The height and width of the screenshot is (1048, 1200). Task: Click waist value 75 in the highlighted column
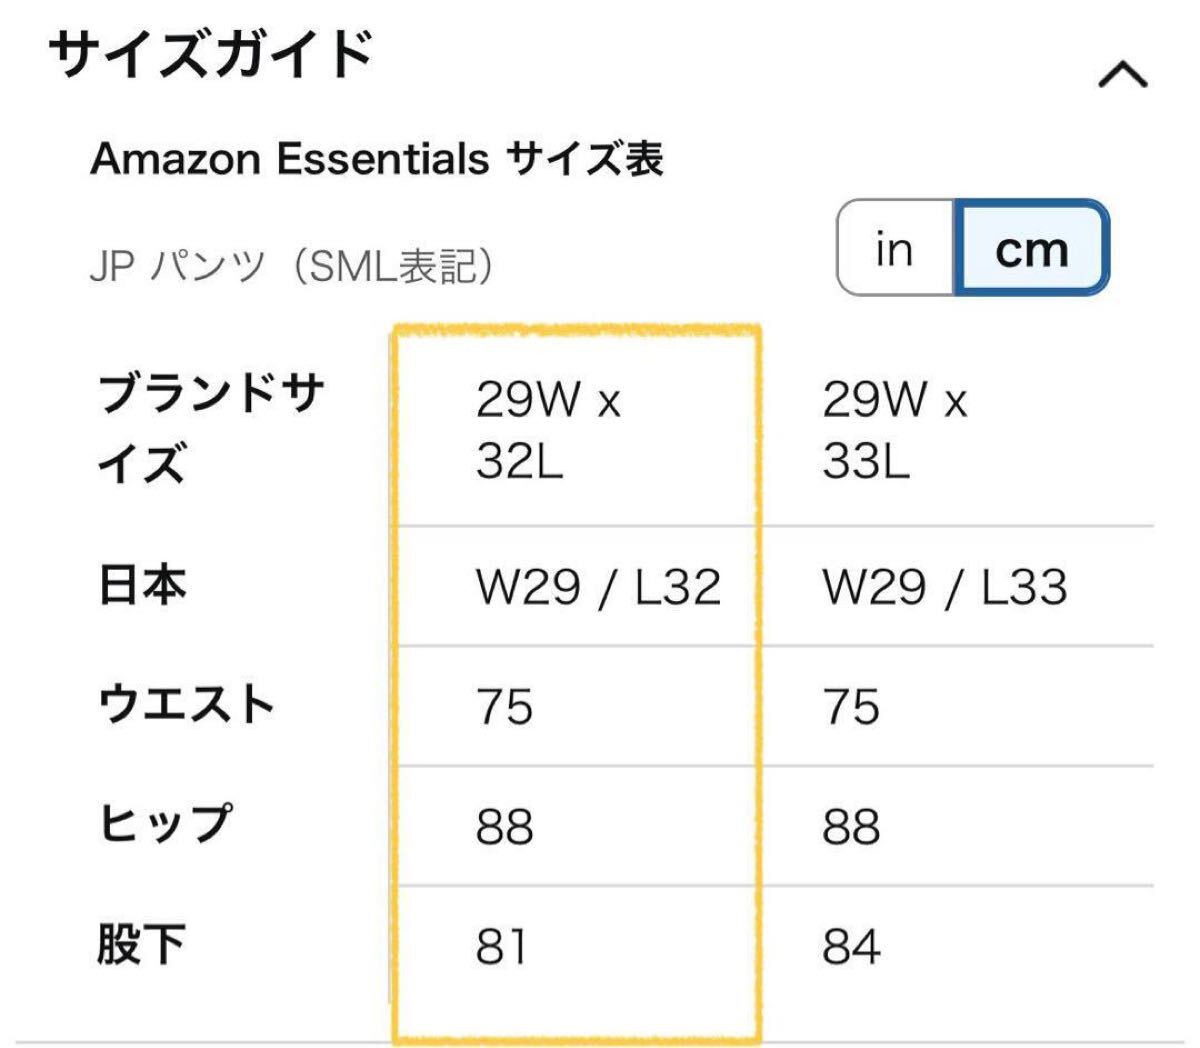click(504, 706)
